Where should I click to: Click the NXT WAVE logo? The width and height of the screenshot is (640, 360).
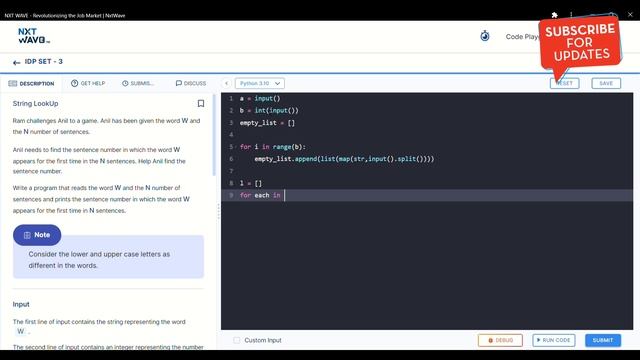34,36
